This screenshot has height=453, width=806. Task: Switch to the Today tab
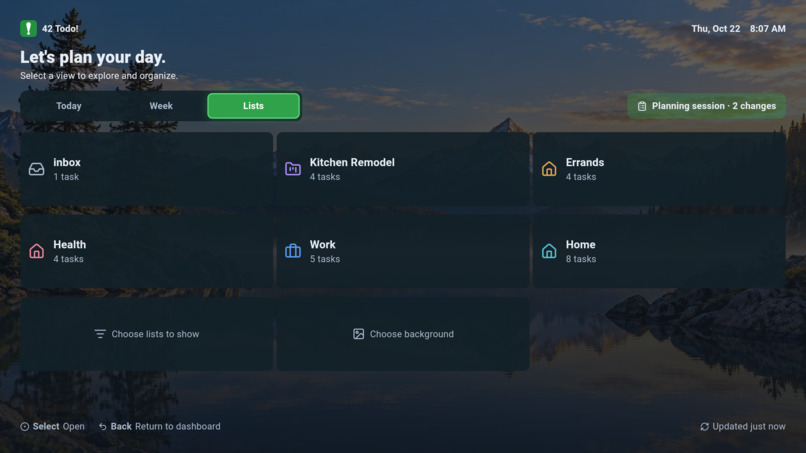coord(69,106)
